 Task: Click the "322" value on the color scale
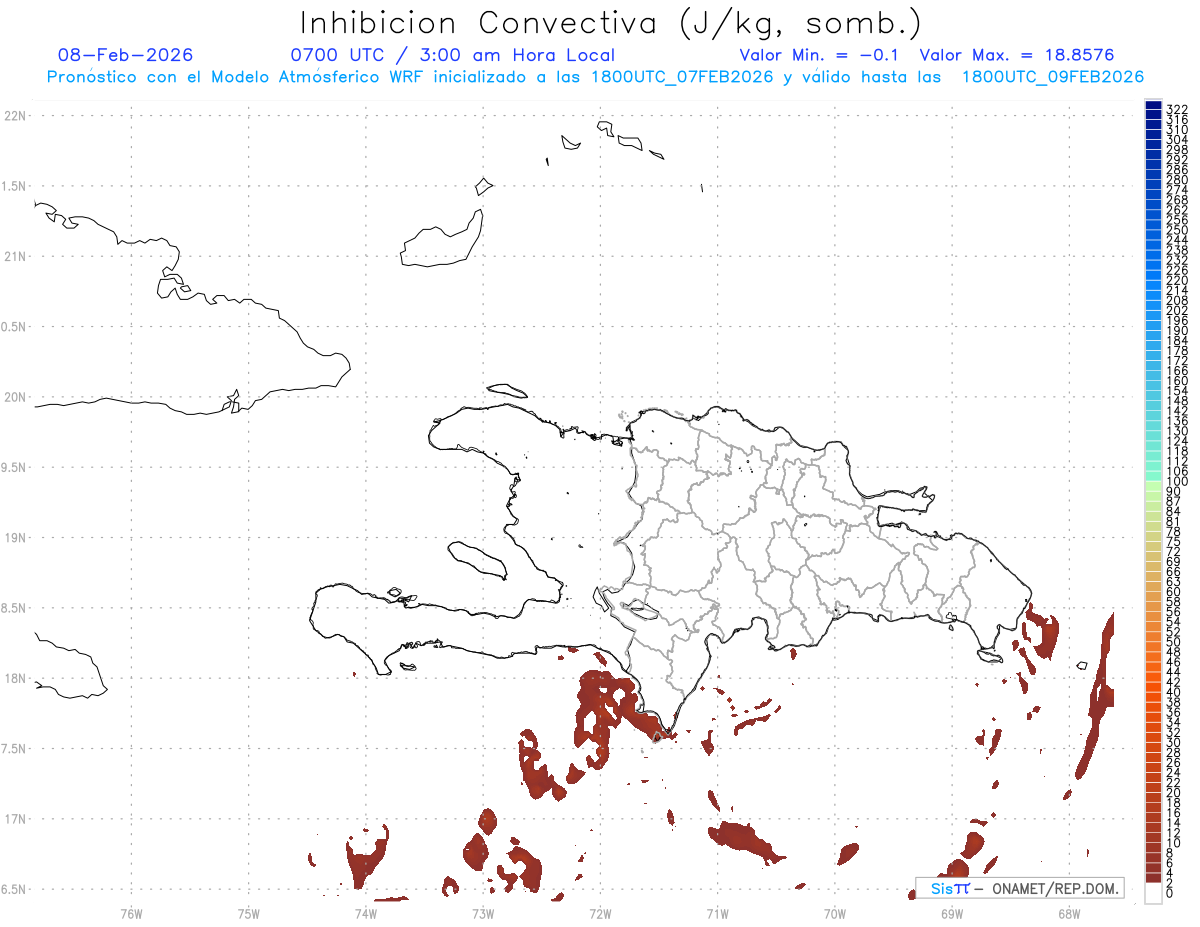[1176, 109]
